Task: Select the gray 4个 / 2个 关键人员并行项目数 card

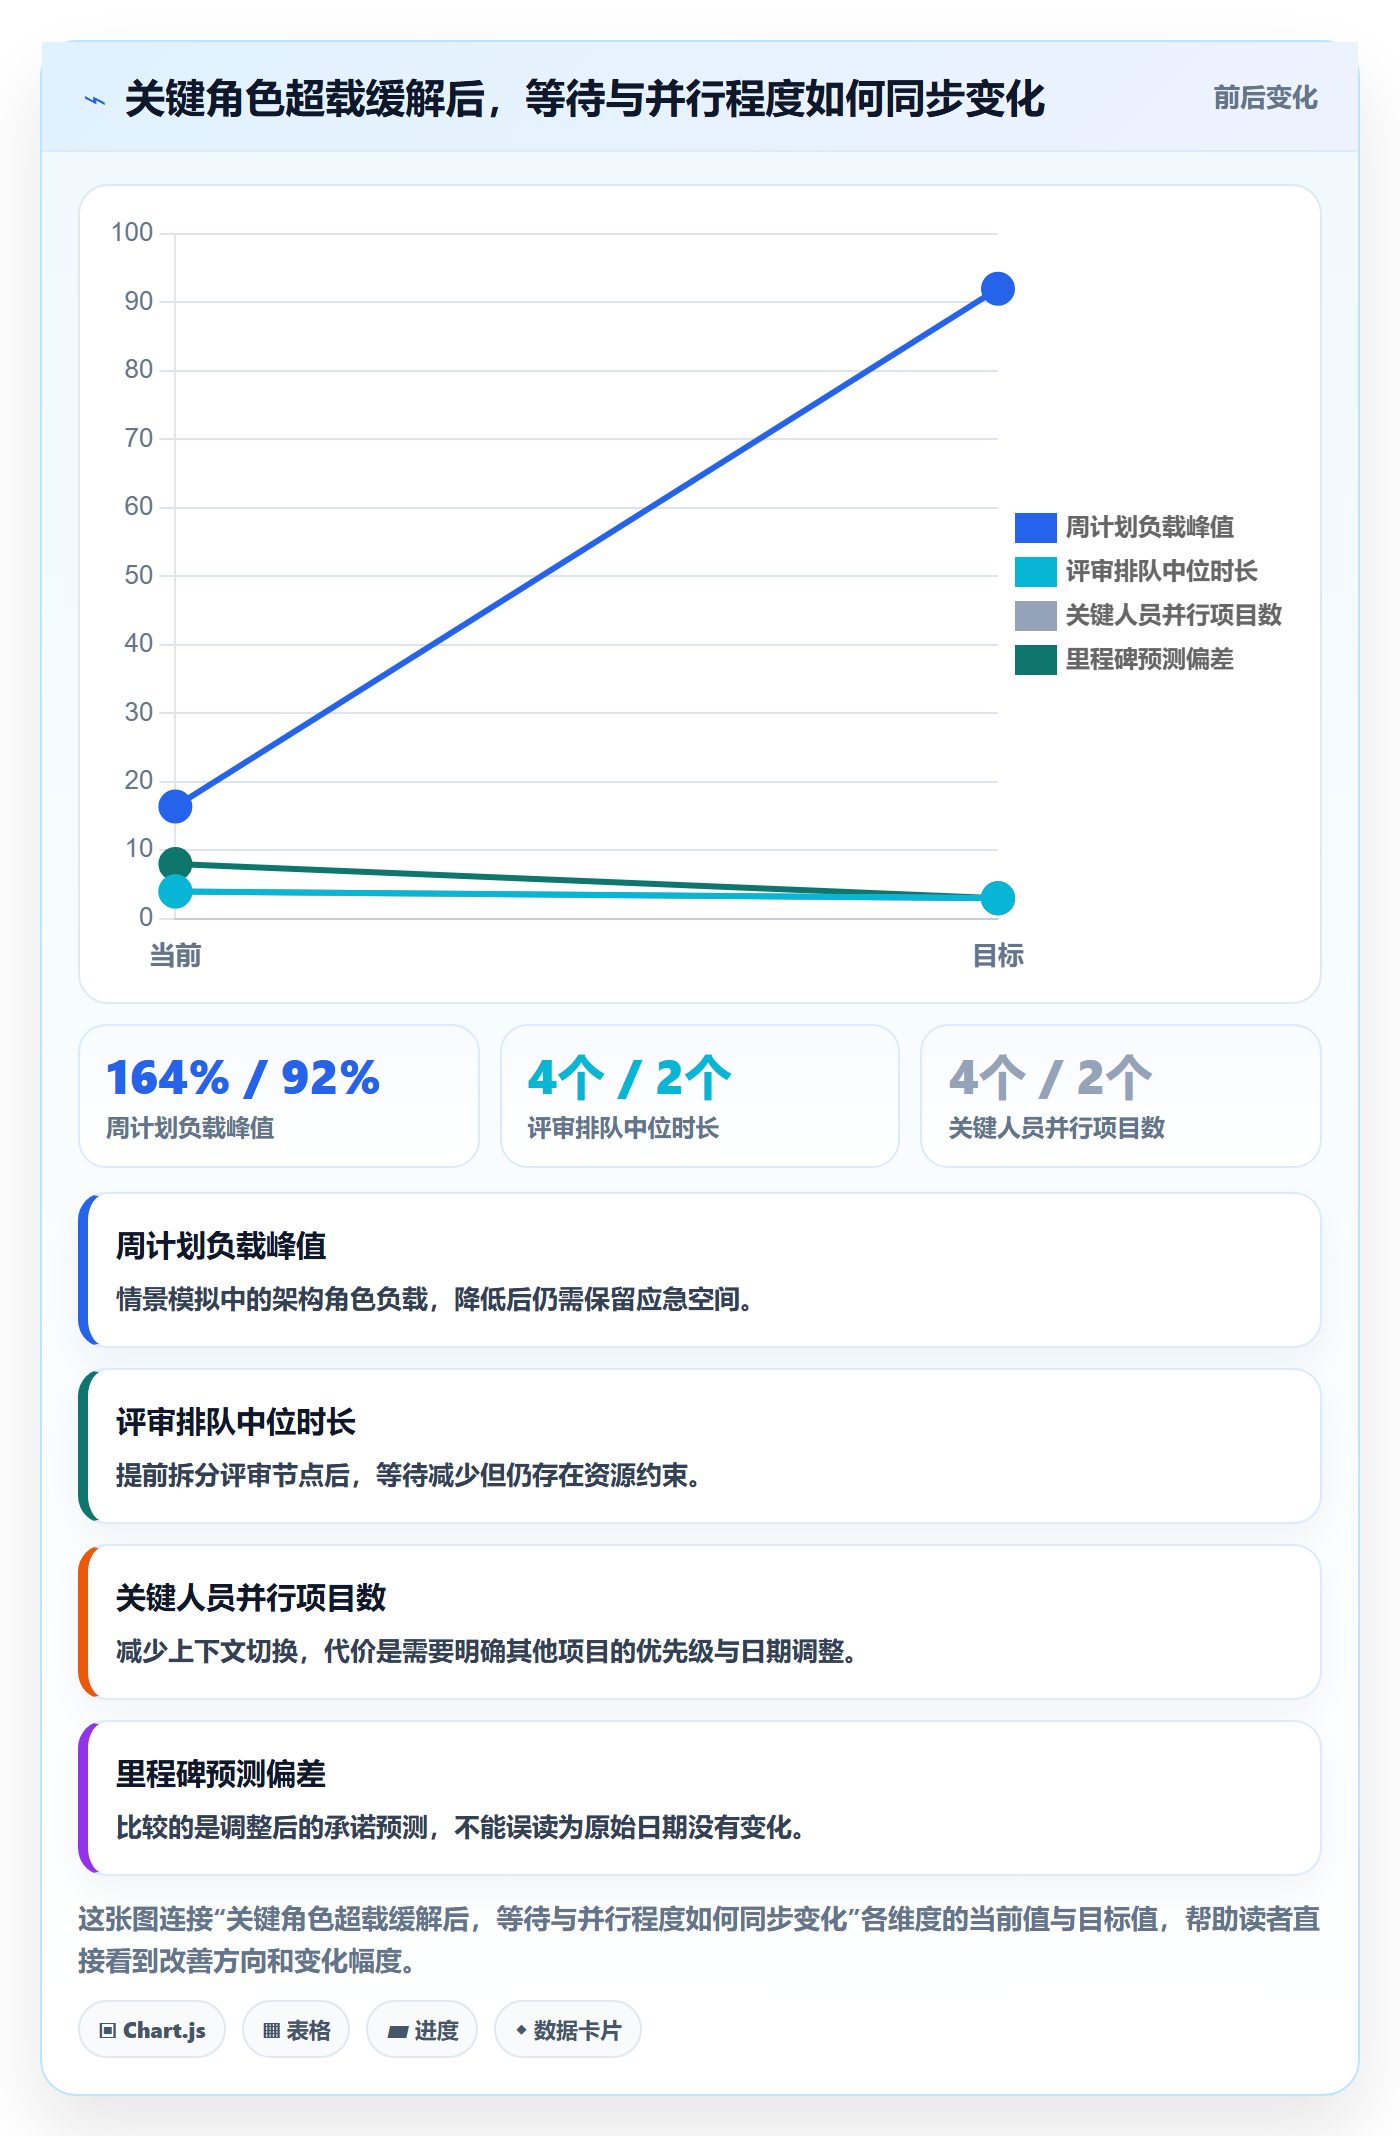Action: click(1121, 1096)
